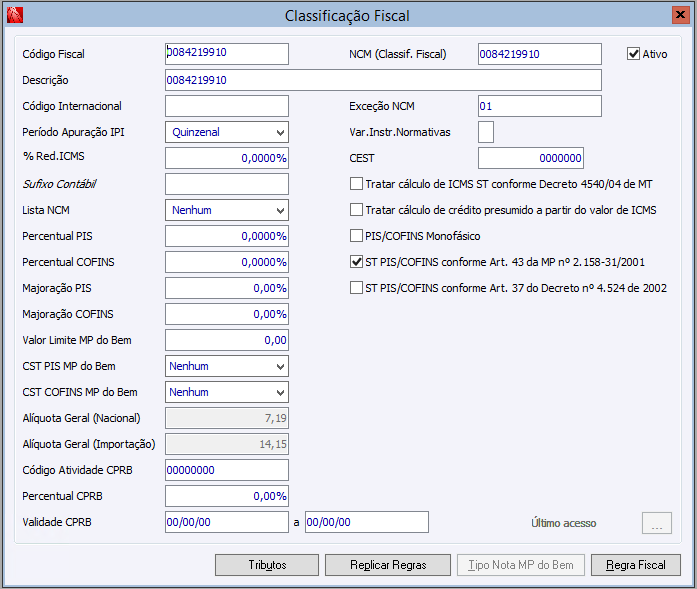The width and height of the screenshot is (697, 589).
Task: Tick crédito presumido ICMS calculation checkbox
Action: pyautogui.click(x=356, y=210)
